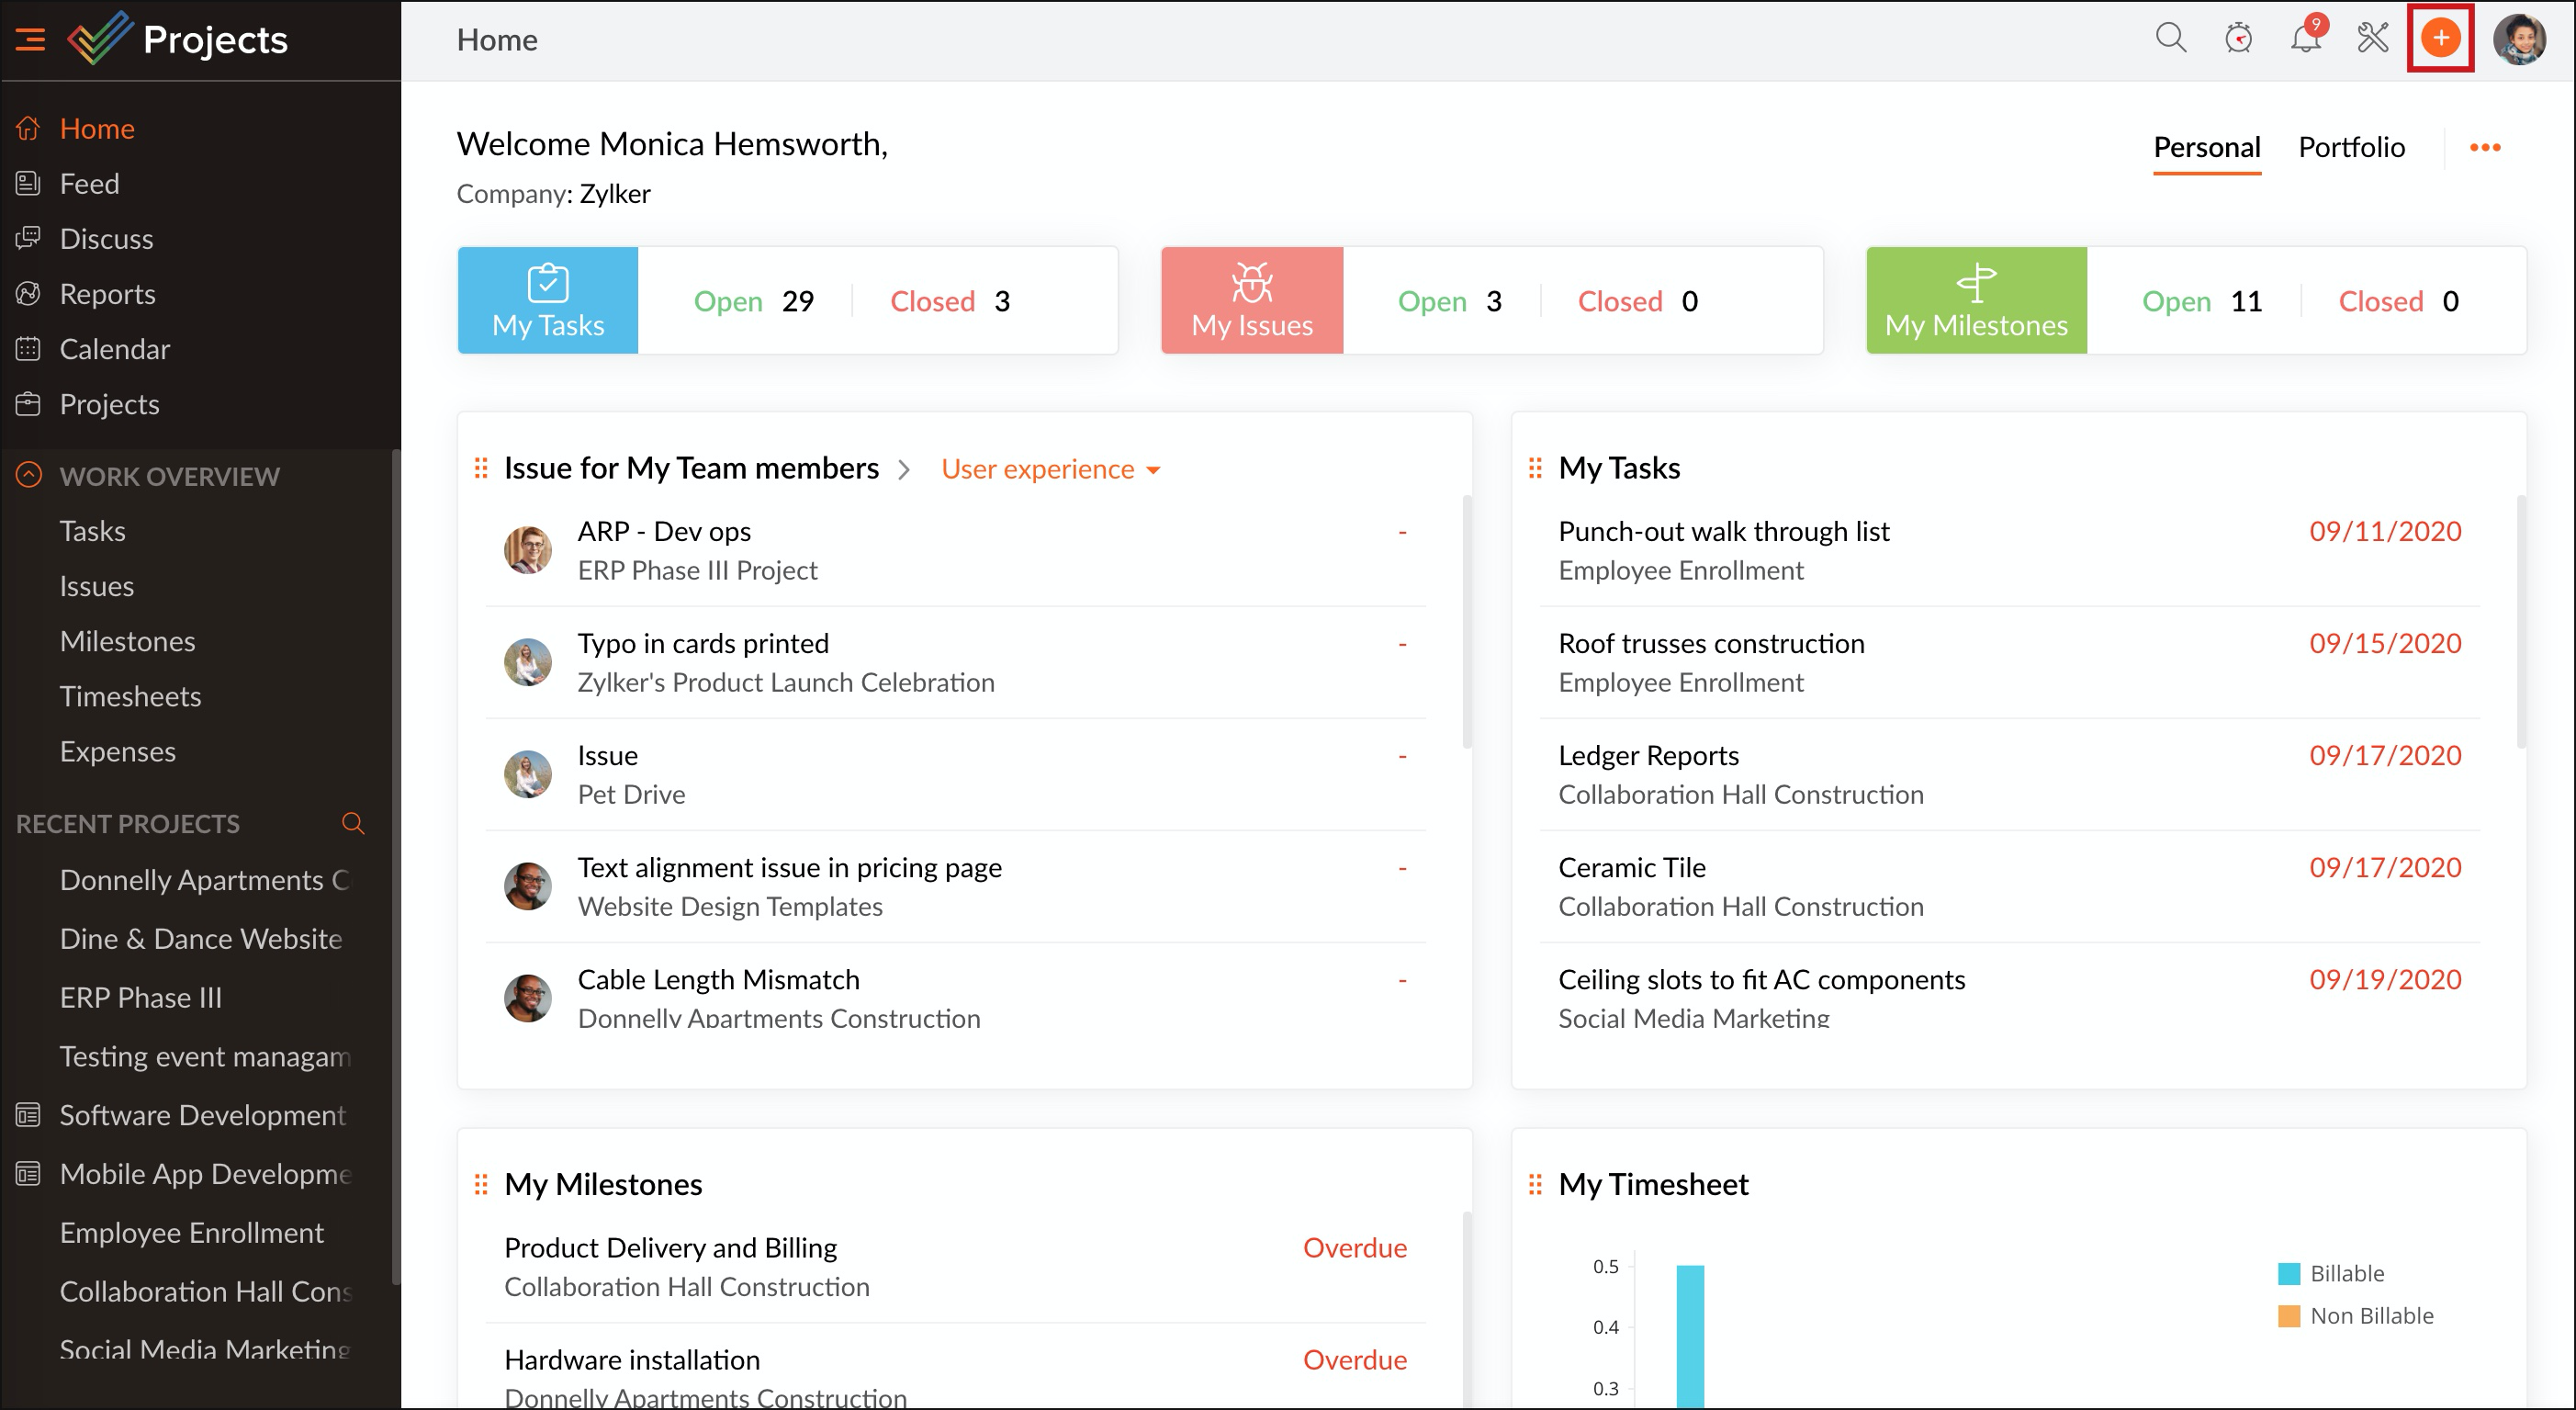Click Open 3 issues count
The image size is (2576, 1410).
1449,301
